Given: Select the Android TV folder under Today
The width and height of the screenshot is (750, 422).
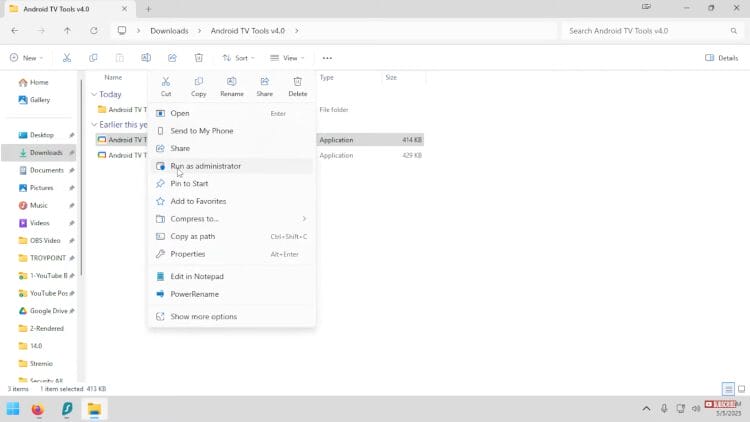Looking at the screenshot, I should coord(122,110).
